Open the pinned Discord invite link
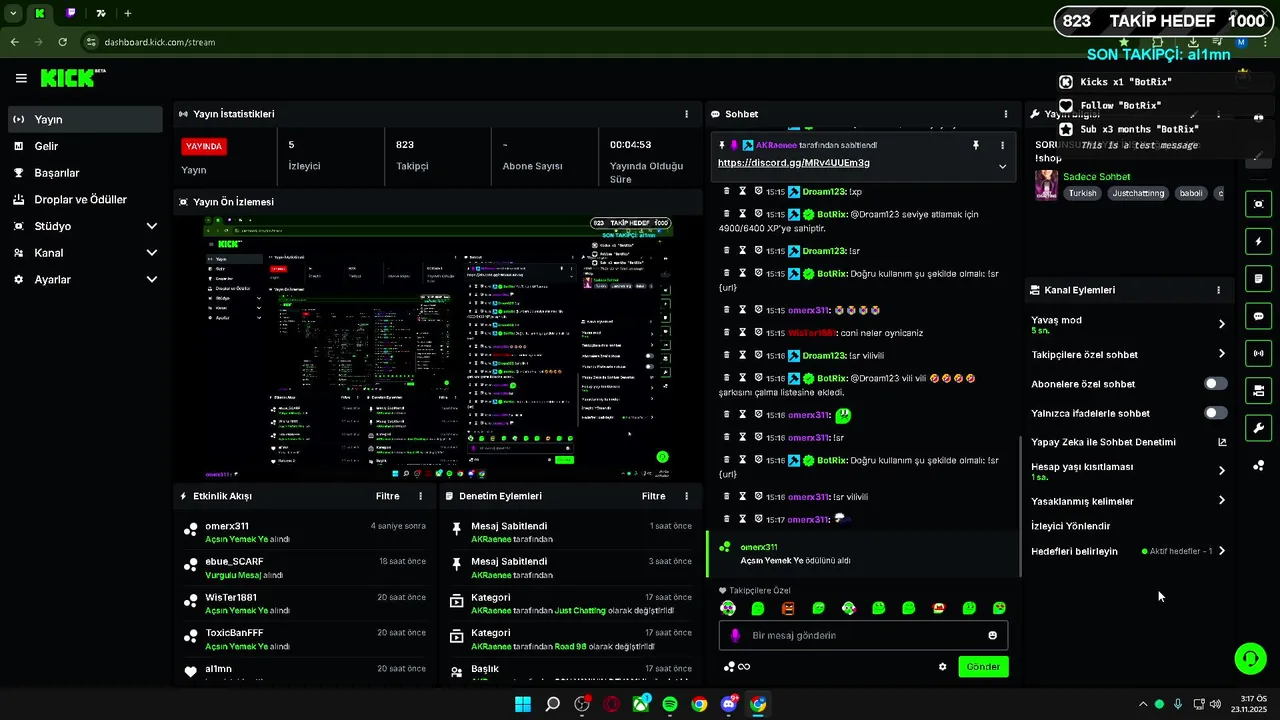 coord(793,163)
